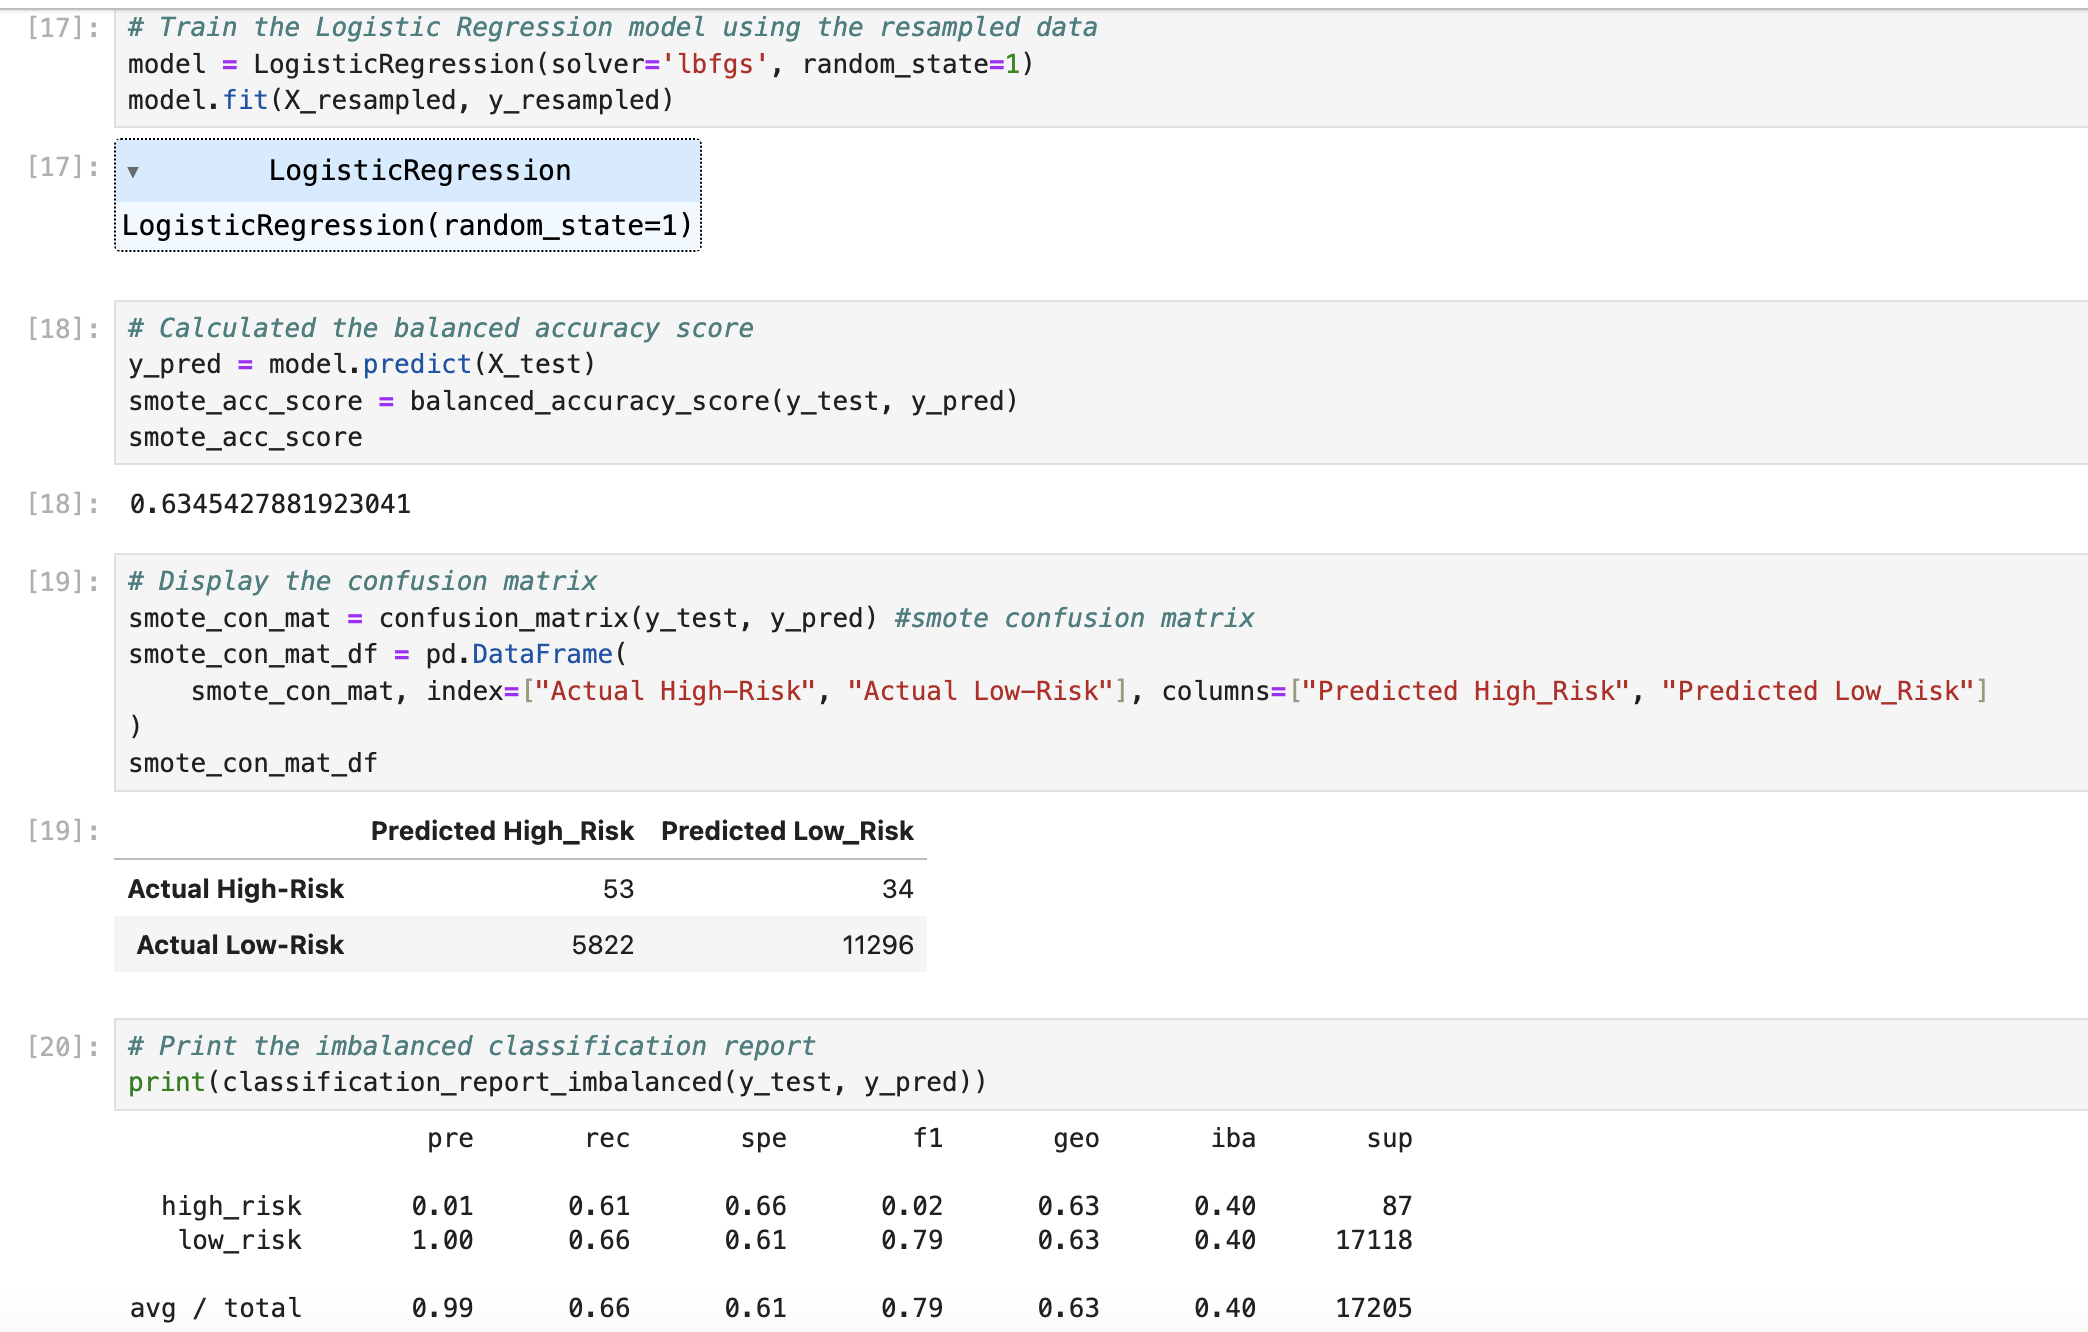Viewport: 2088px width, 1332px height.
Task: Click the input prompt [19] of the confusion matrix cell
Action: pyautogui.click(x=64, y=582)
